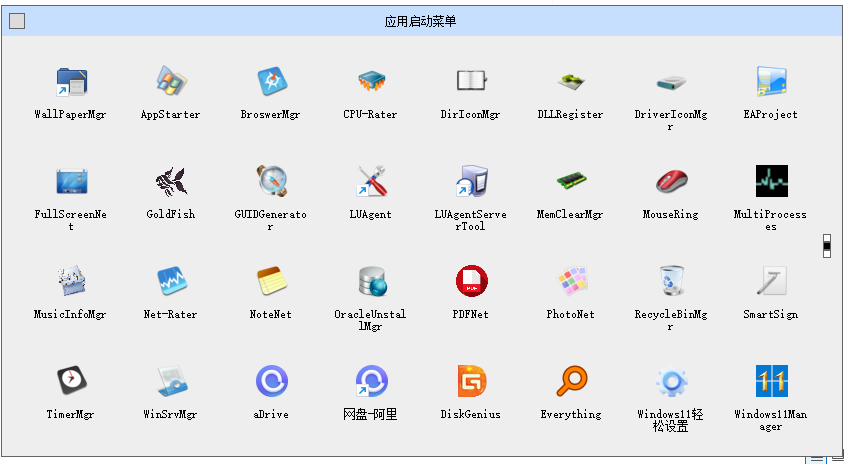Open DriverIconMgr drive icon
Viewport: 845px width, 464px height.
671,82
